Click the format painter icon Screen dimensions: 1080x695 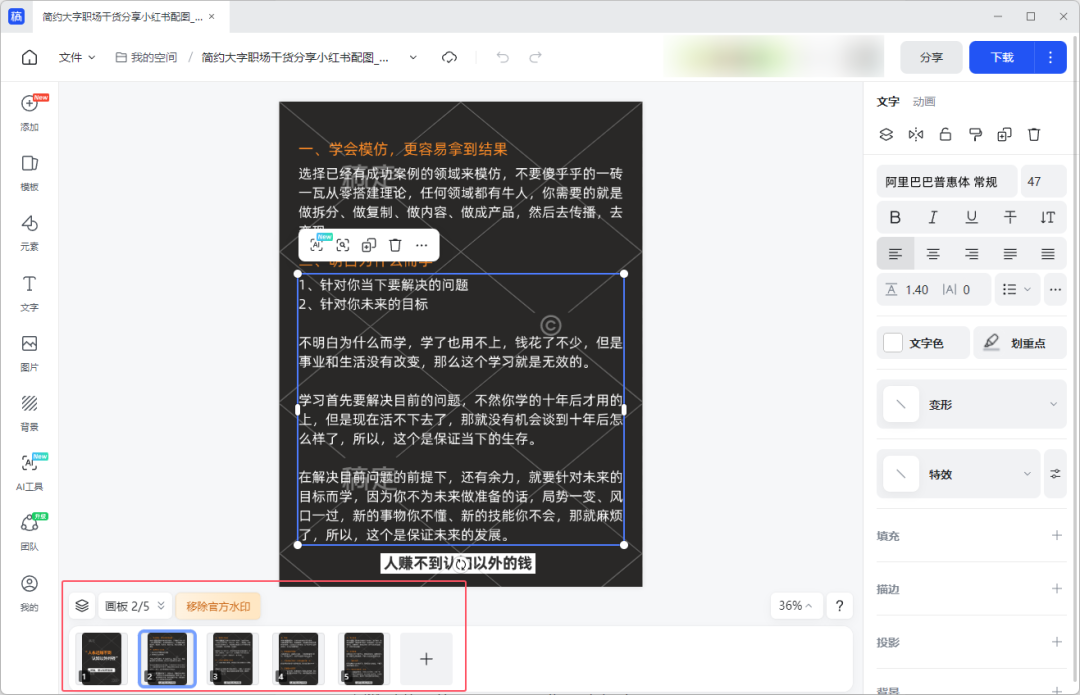[975, 134]
